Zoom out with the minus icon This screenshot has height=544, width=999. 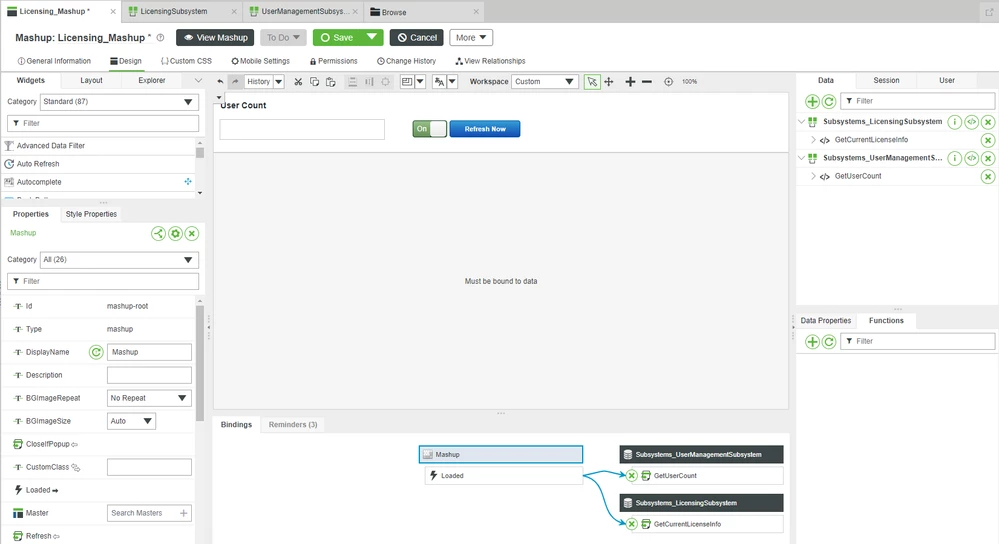tap(647, 82)
